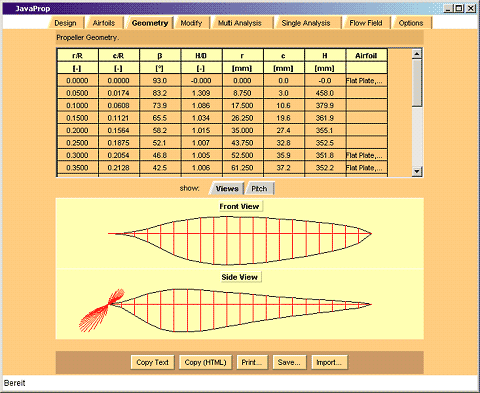480x393 pixels.
Task: Click the Copy Text button
Action: (x=152, y=362)
